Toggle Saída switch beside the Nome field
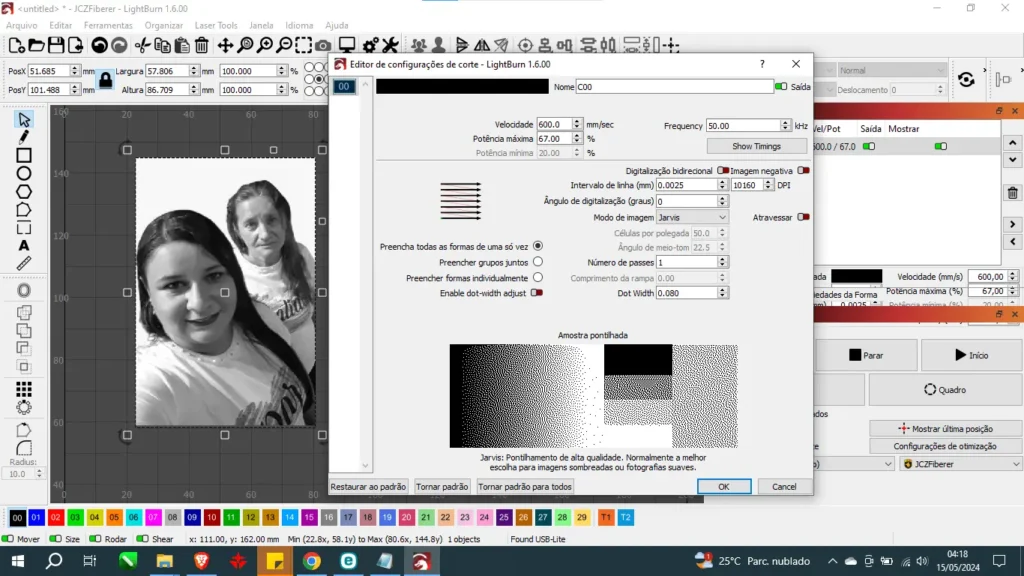The width and height of the screenshot is (1024, 576). 781,86
